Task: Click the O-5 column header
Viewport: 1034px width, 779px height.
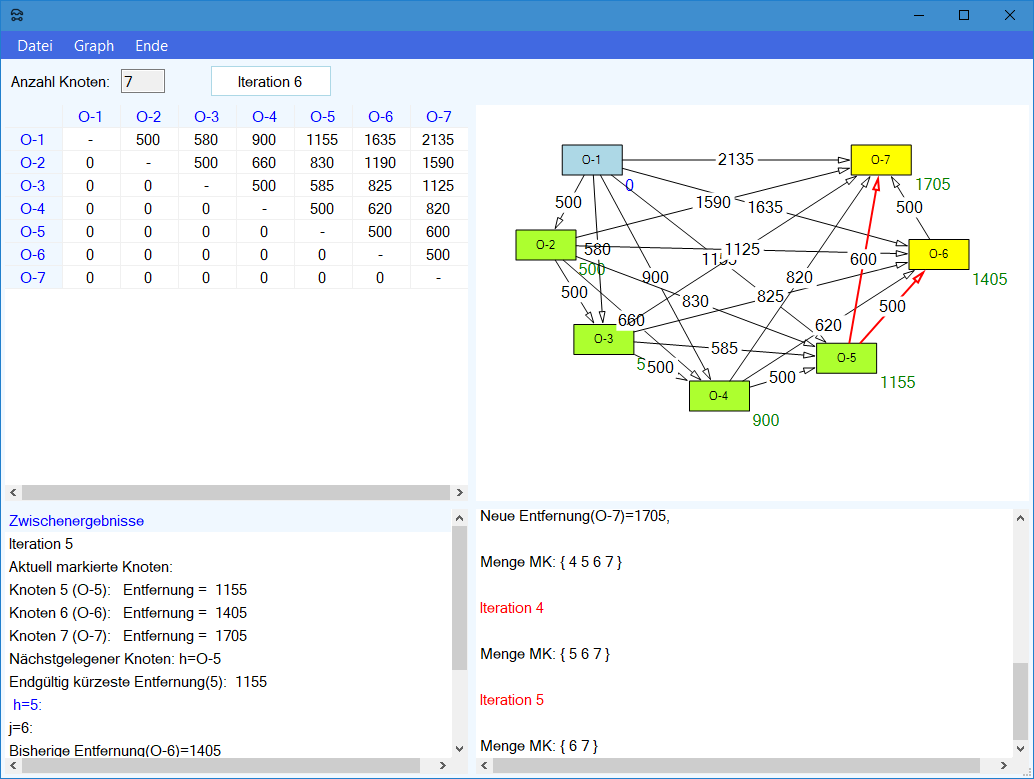Action: 322,117
